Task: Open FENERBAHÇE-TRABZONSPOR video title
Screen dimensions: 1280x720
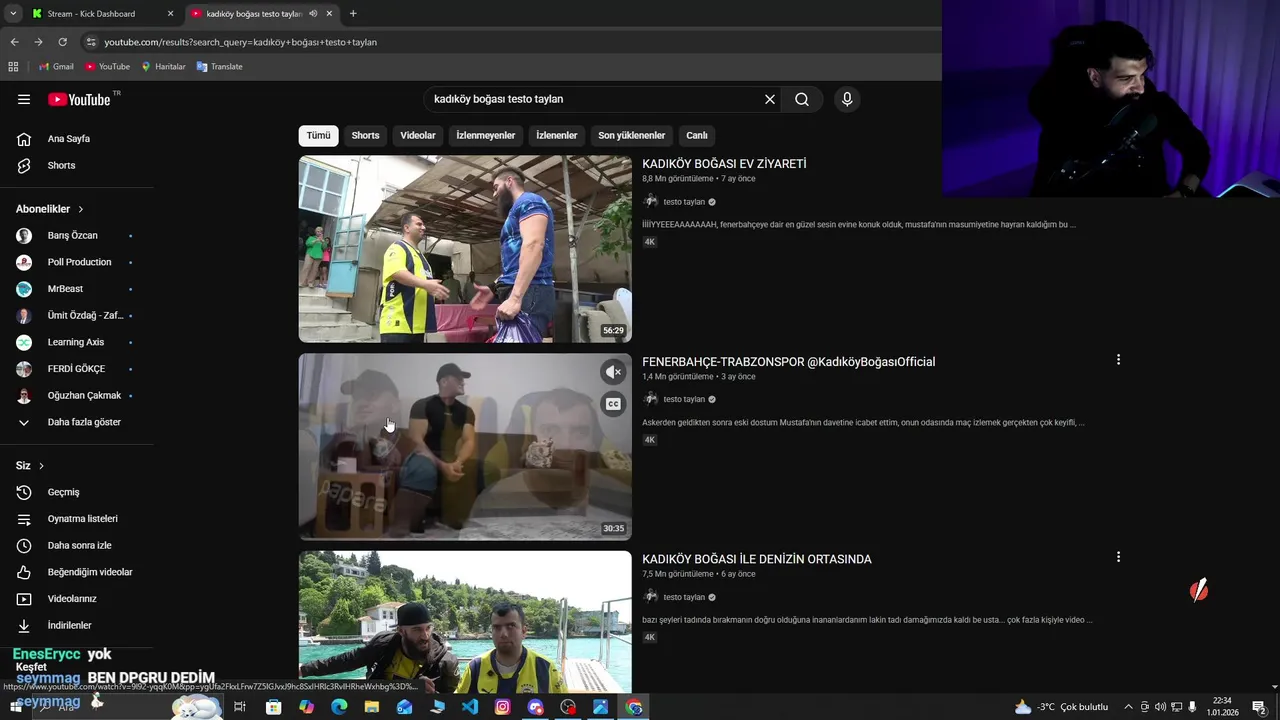Action: (x=789, y=362)
